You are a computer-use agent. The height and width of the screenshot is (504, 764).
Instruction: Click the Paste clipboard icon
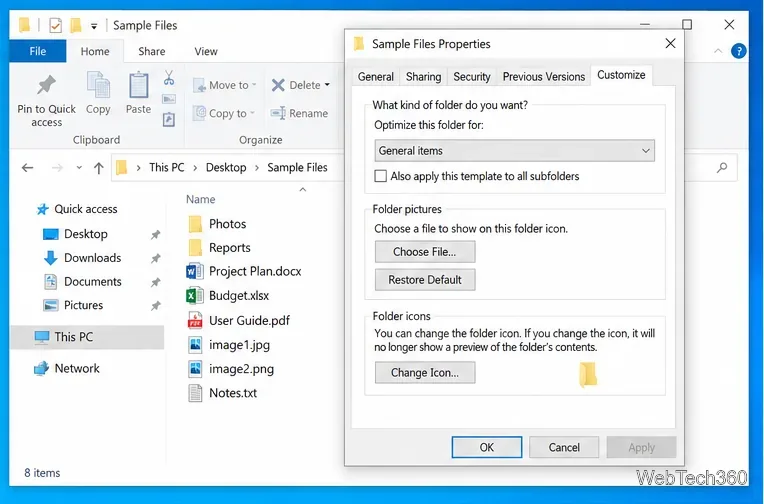point(138,85)
